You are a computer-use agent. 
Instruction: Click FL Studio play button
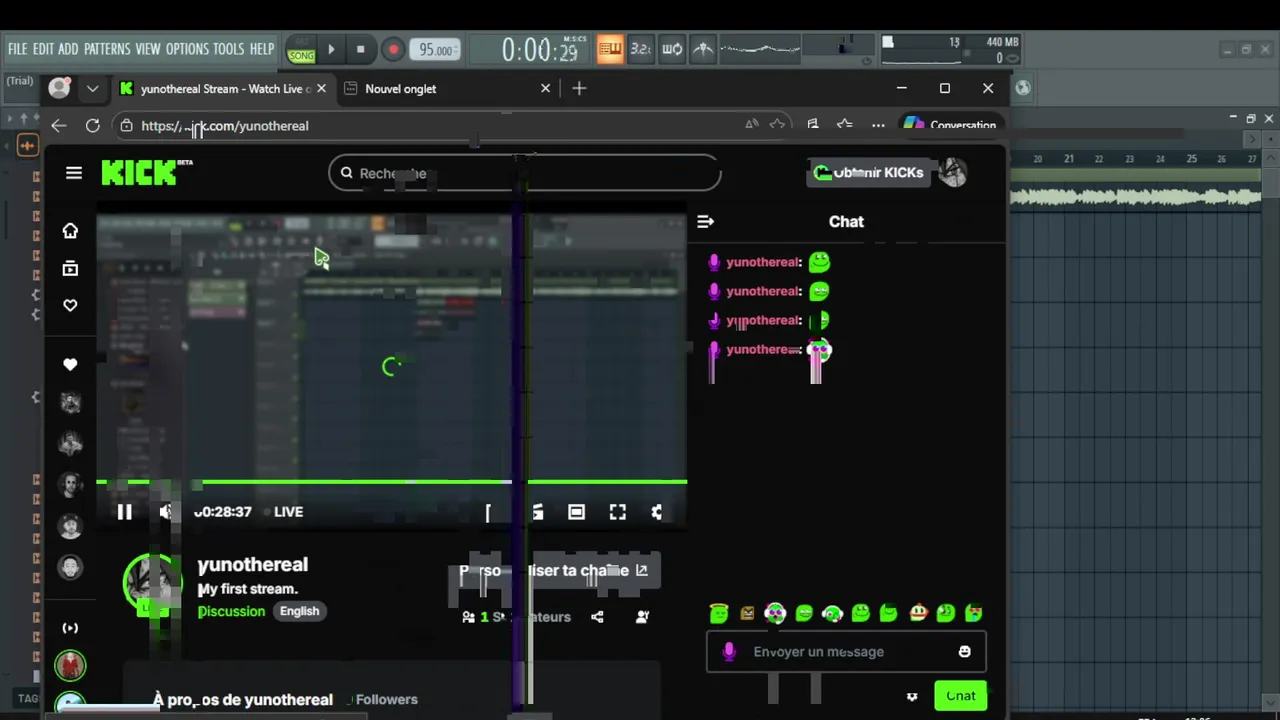point(331,49)
